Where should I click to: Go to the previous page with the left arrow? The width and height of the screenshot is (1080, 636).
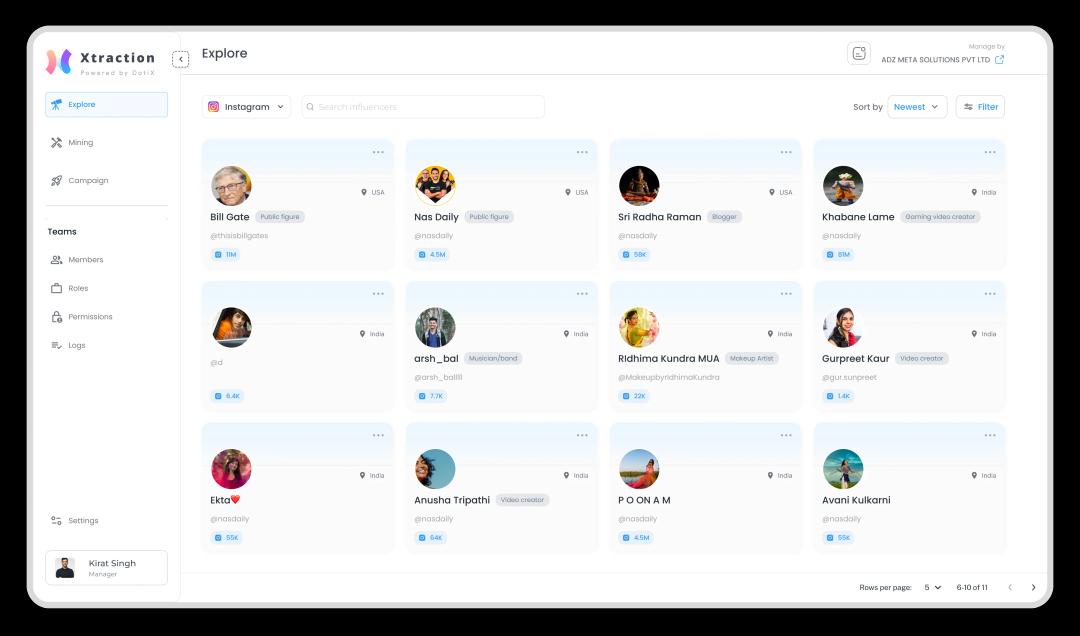pyautogui.click(x=1010, y=588)
